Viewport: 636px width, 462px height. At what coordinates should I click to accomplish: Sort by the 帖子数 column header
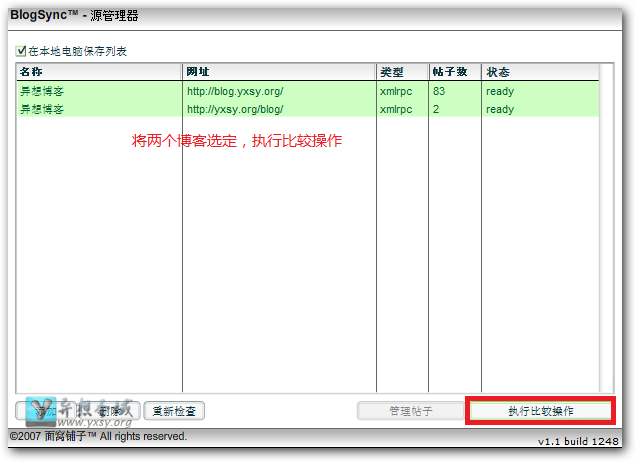click(454, 72)
